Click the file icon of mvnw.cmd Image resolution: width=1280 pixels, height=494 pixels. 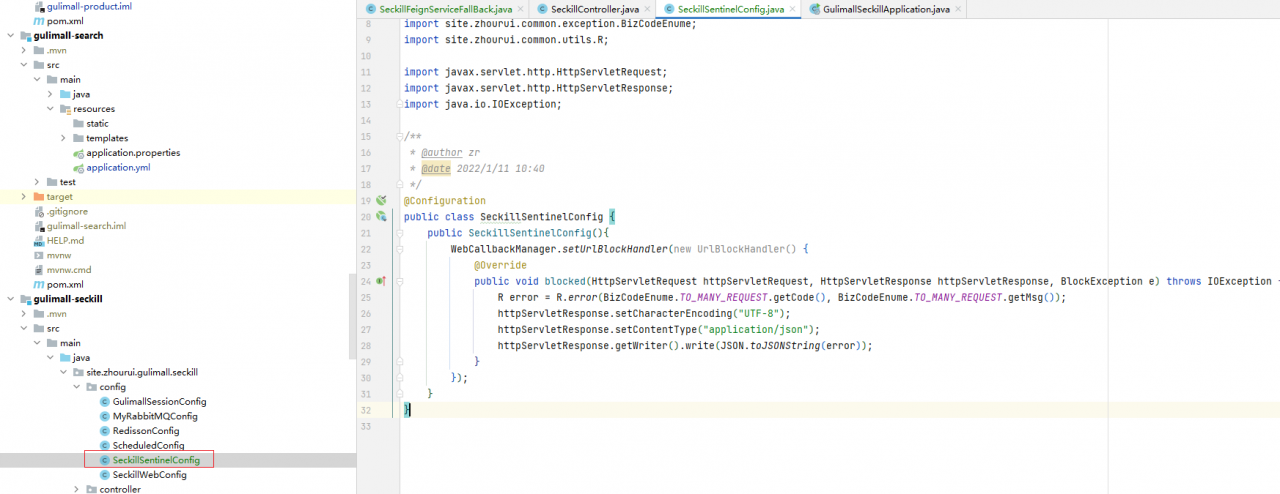point(39,270)
